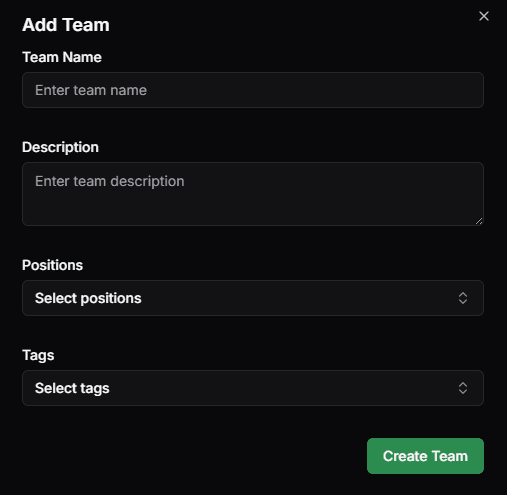The image size is (507, 495).
Task: Click the Enter team name placeholder text
Action: coord(91,90)
